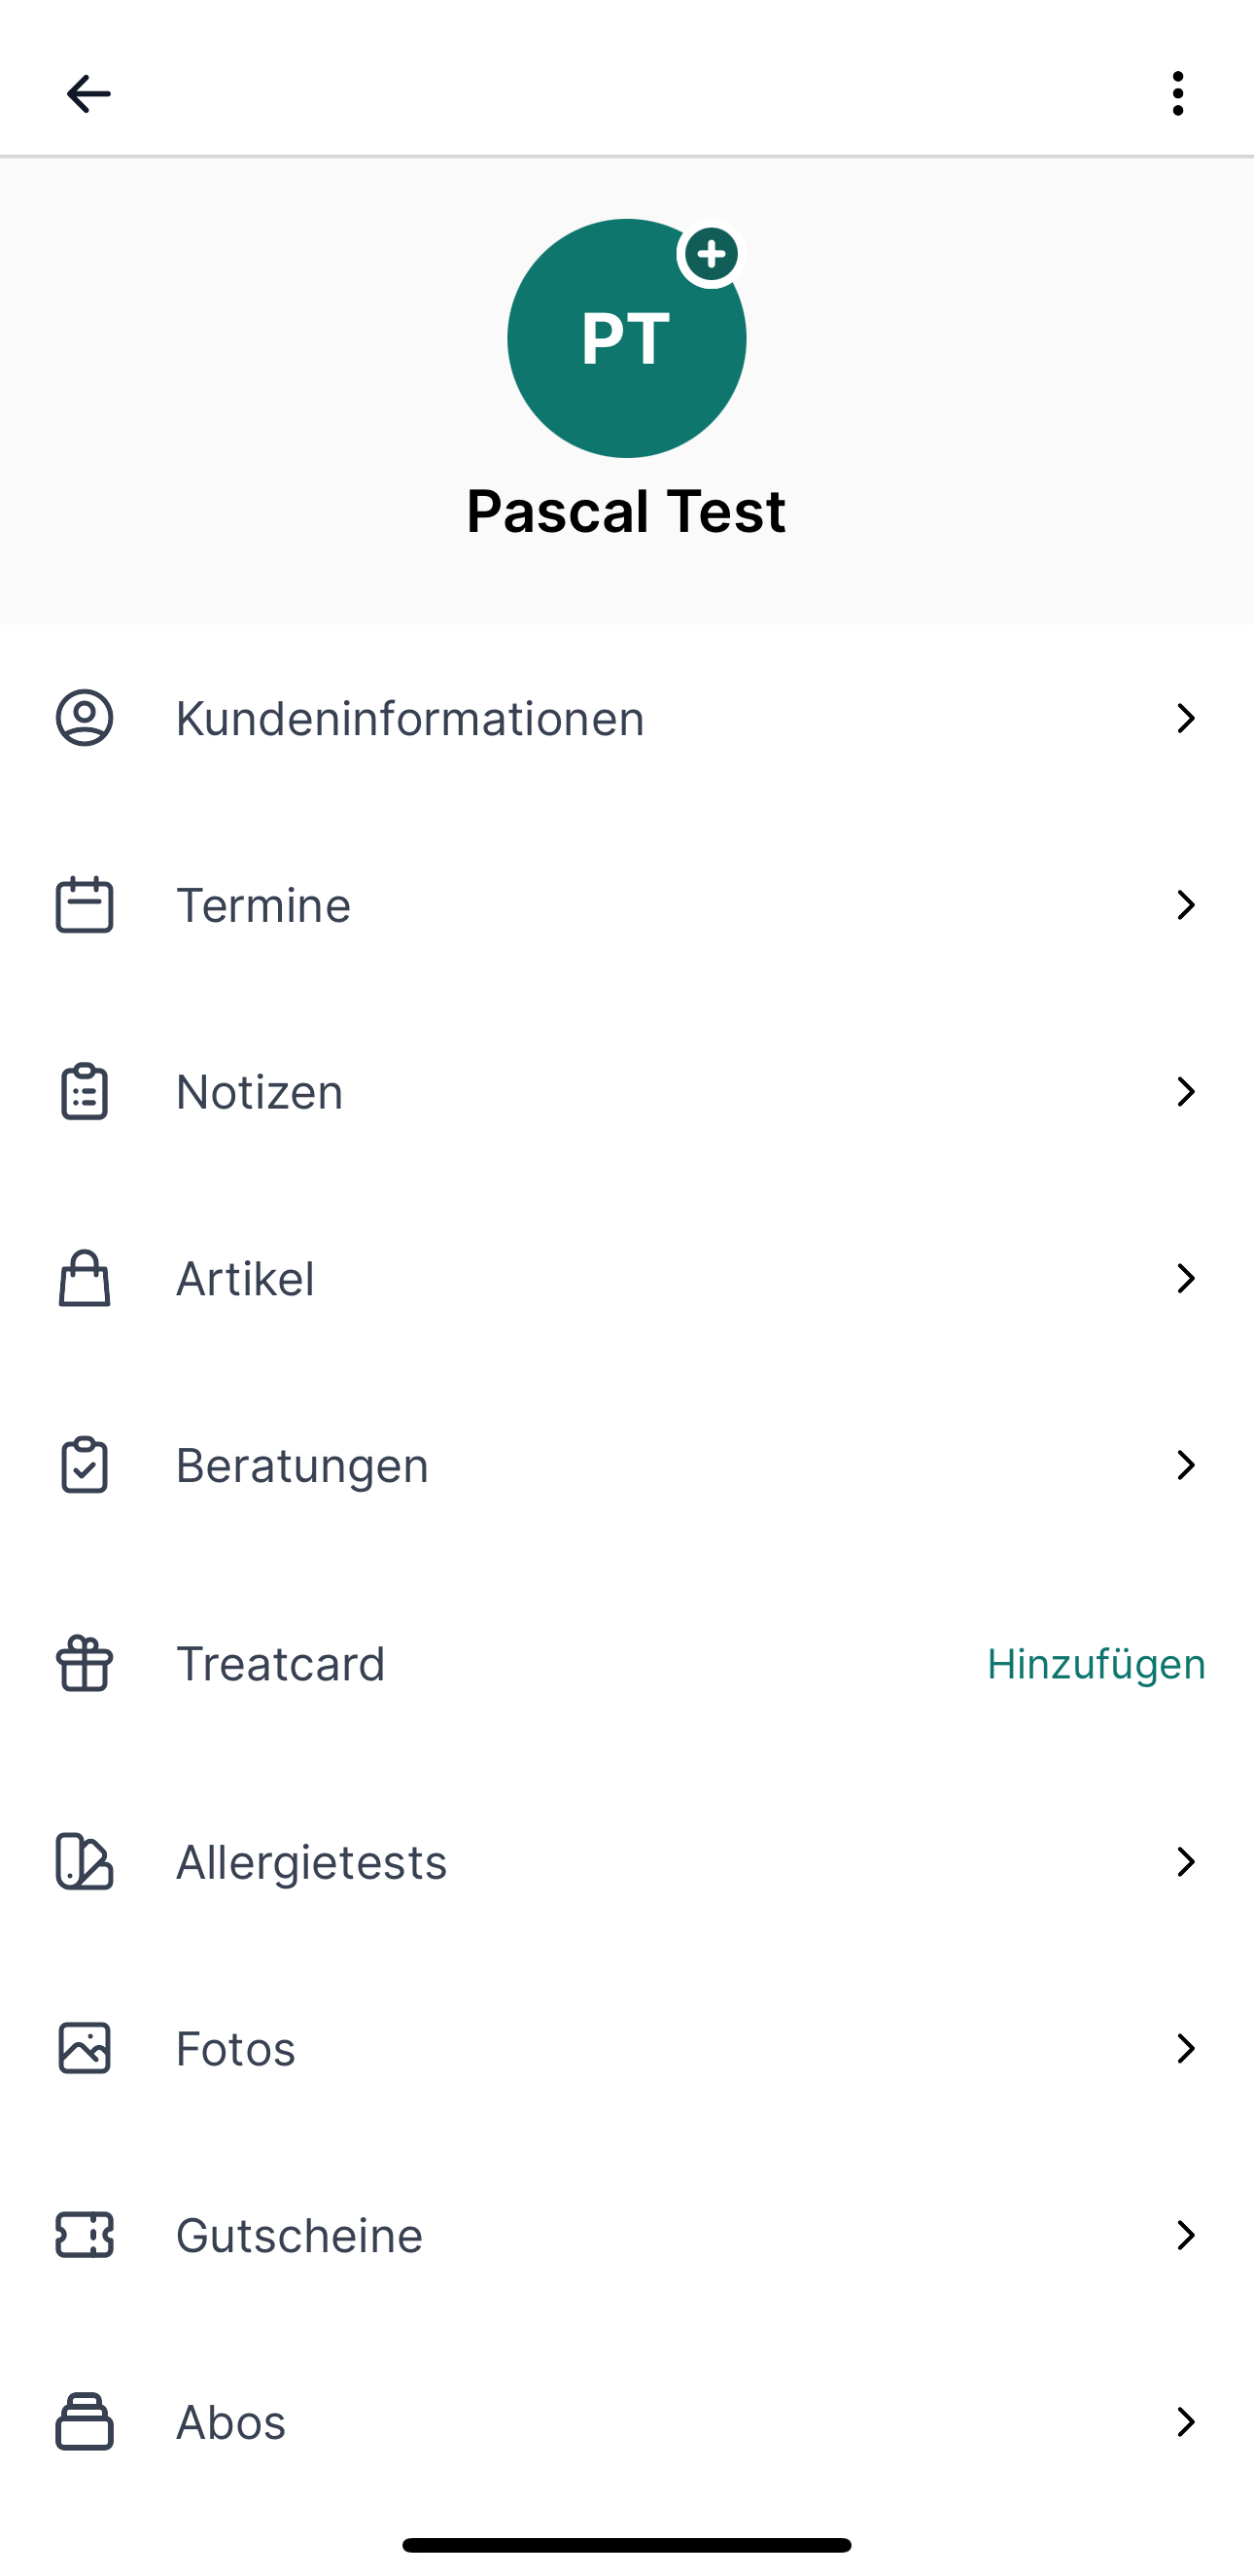The image size is (1254, 2576).
Task: Expand Abos using the chevron arrow
Action: click(1186, 2422)
